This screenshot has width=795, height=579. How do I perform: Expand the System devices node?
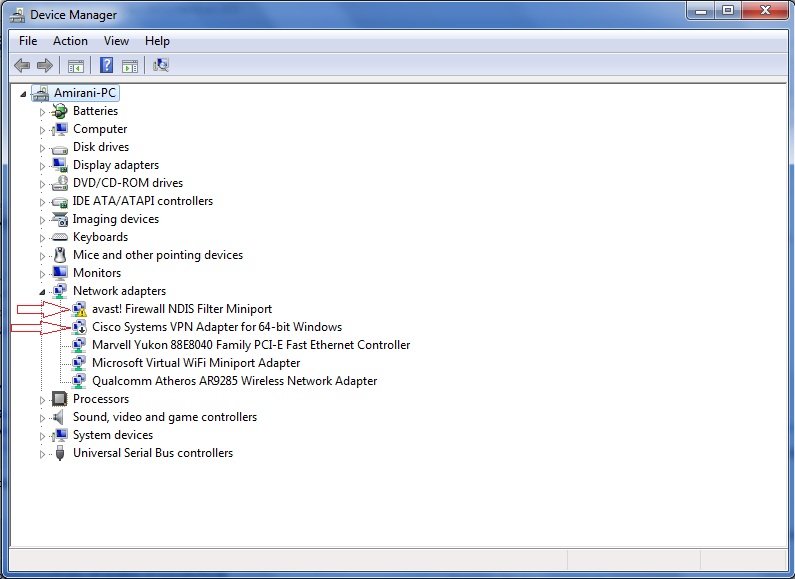(42, 436)
